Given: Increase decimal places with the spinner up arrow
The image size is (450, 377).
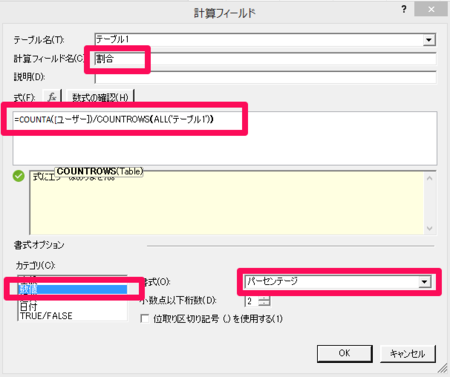Looking at the screenshot, I should tap(264, 299).
